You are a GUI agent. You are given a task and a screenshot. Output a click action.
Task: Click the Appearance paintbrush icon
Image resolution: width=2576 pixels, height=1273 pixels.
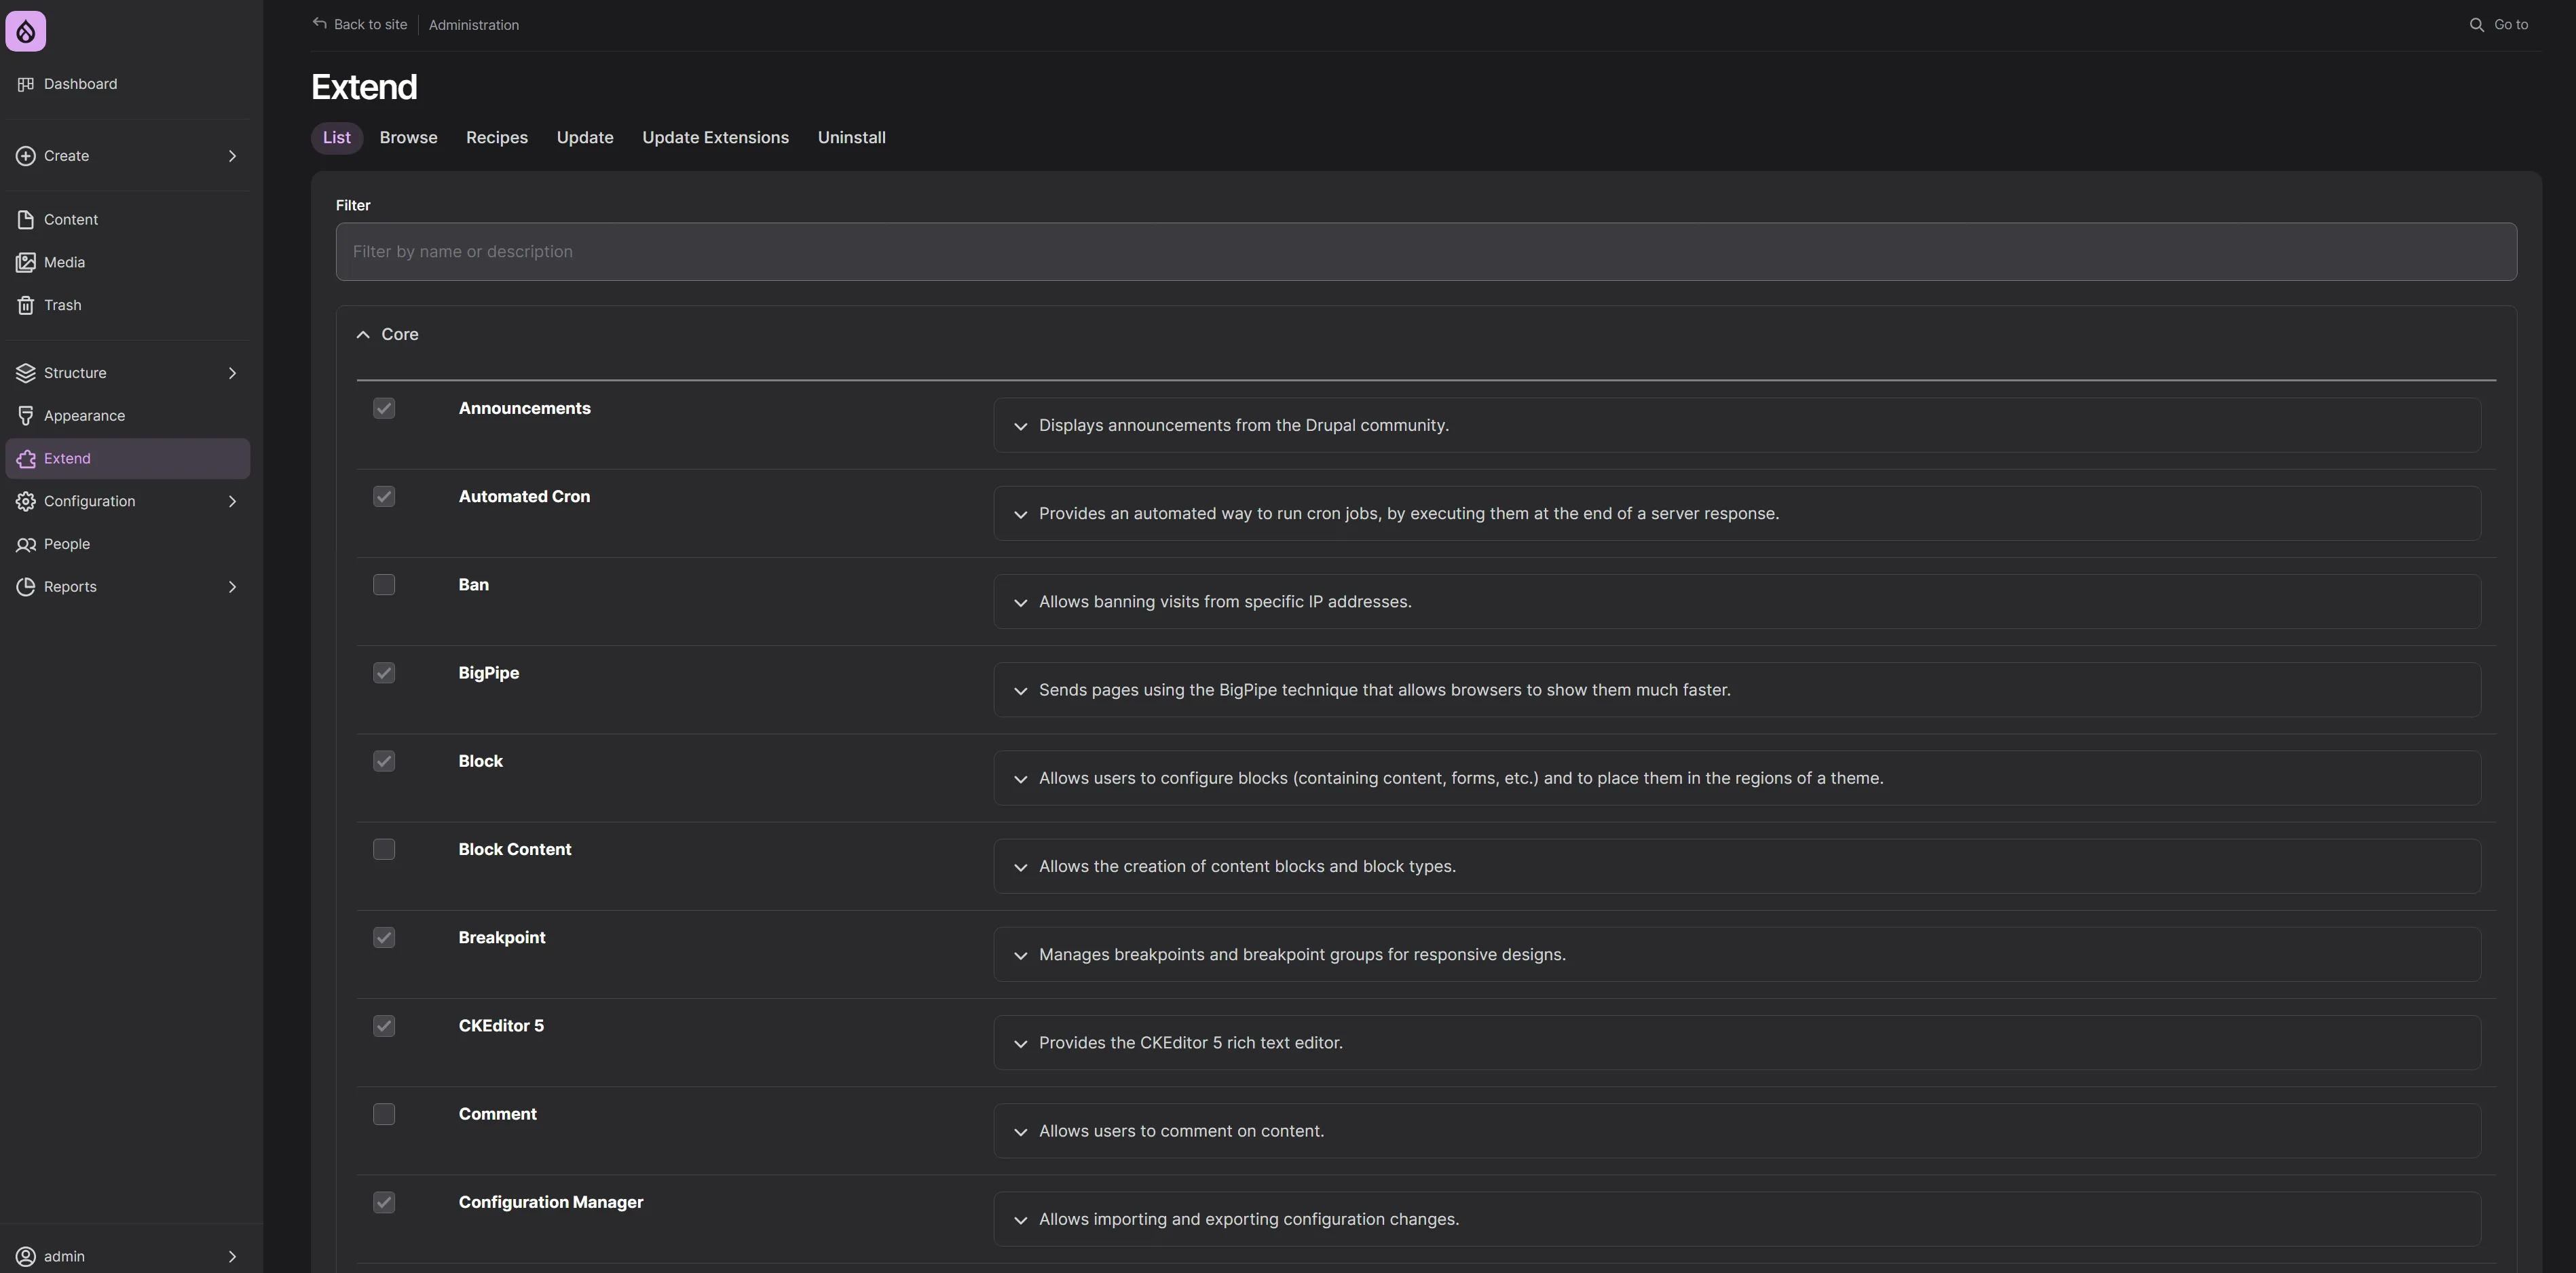pos(26,416)
